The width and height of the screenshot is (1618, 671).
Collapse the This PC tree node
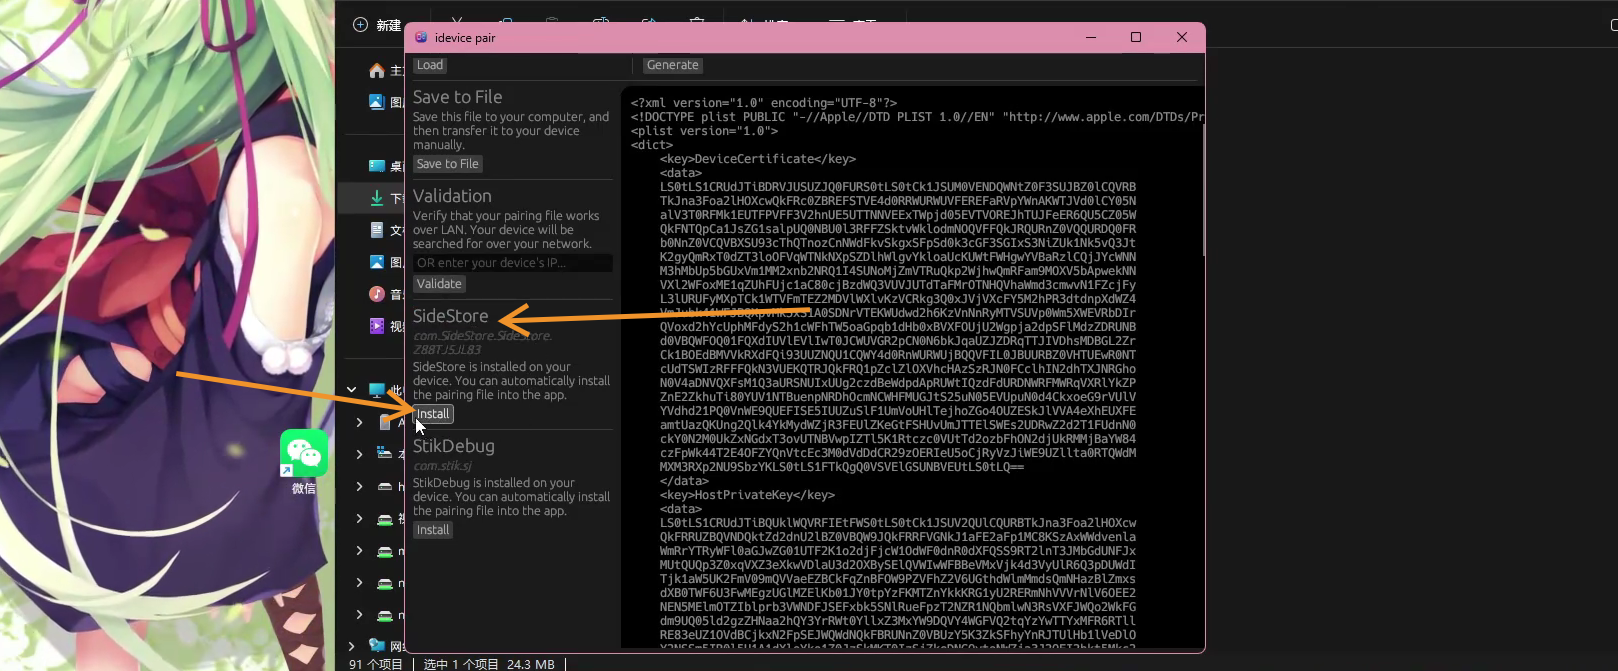tap(351, 390)
